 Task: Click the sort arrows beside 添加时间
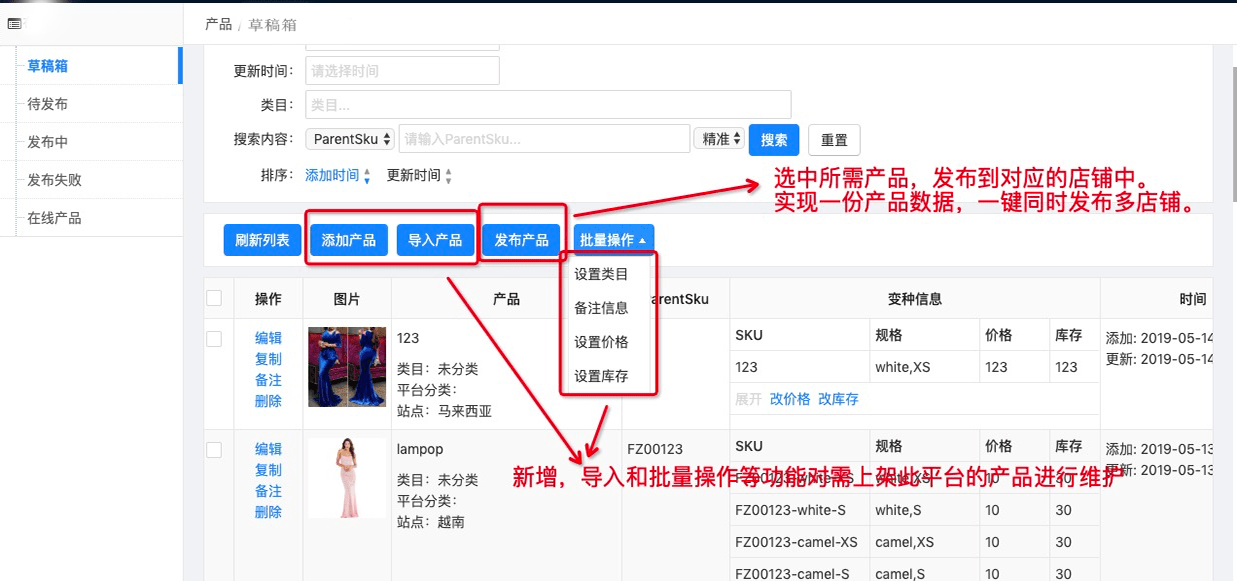pyautogui.click(x=367, y=177)
